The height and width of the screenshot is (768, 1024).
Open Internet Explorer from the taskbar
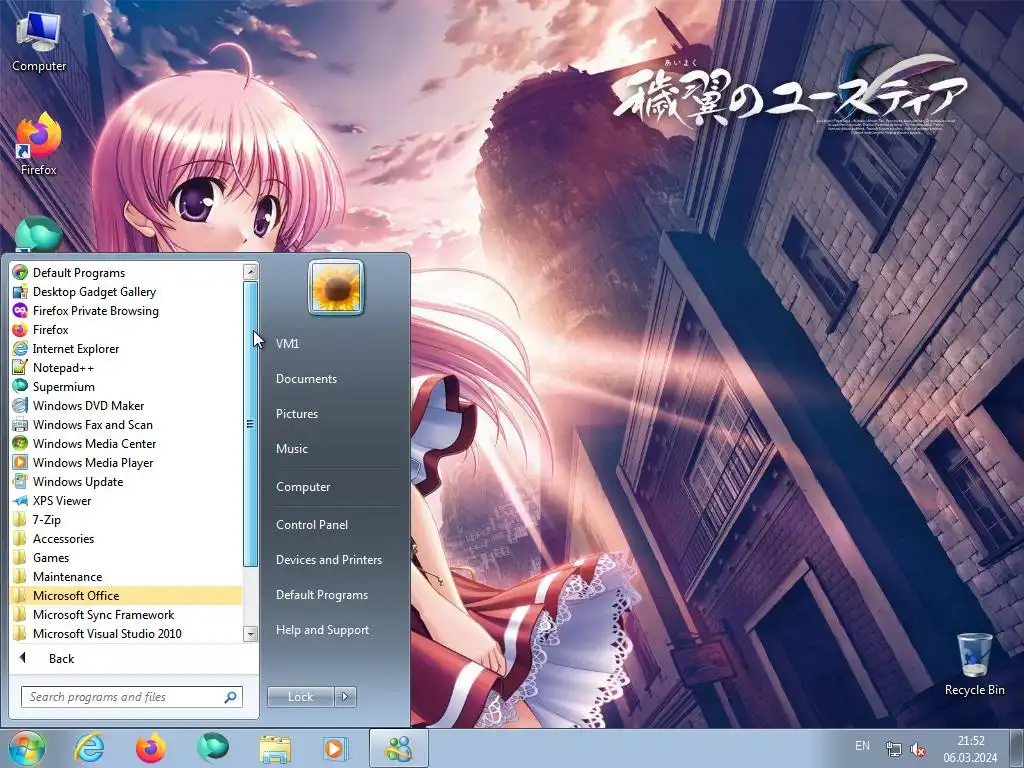[x=89, y=748]
